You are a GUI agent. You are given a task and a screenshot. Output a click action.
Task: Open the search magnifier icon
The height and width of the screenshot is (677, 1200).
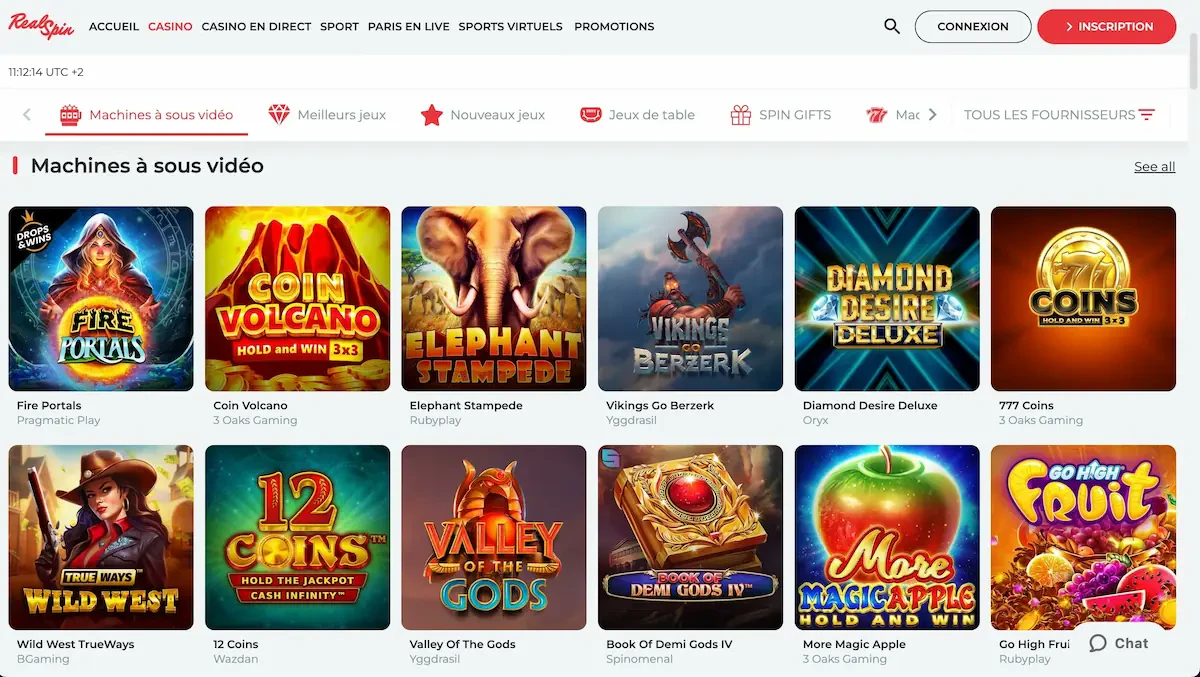(892, 27)
